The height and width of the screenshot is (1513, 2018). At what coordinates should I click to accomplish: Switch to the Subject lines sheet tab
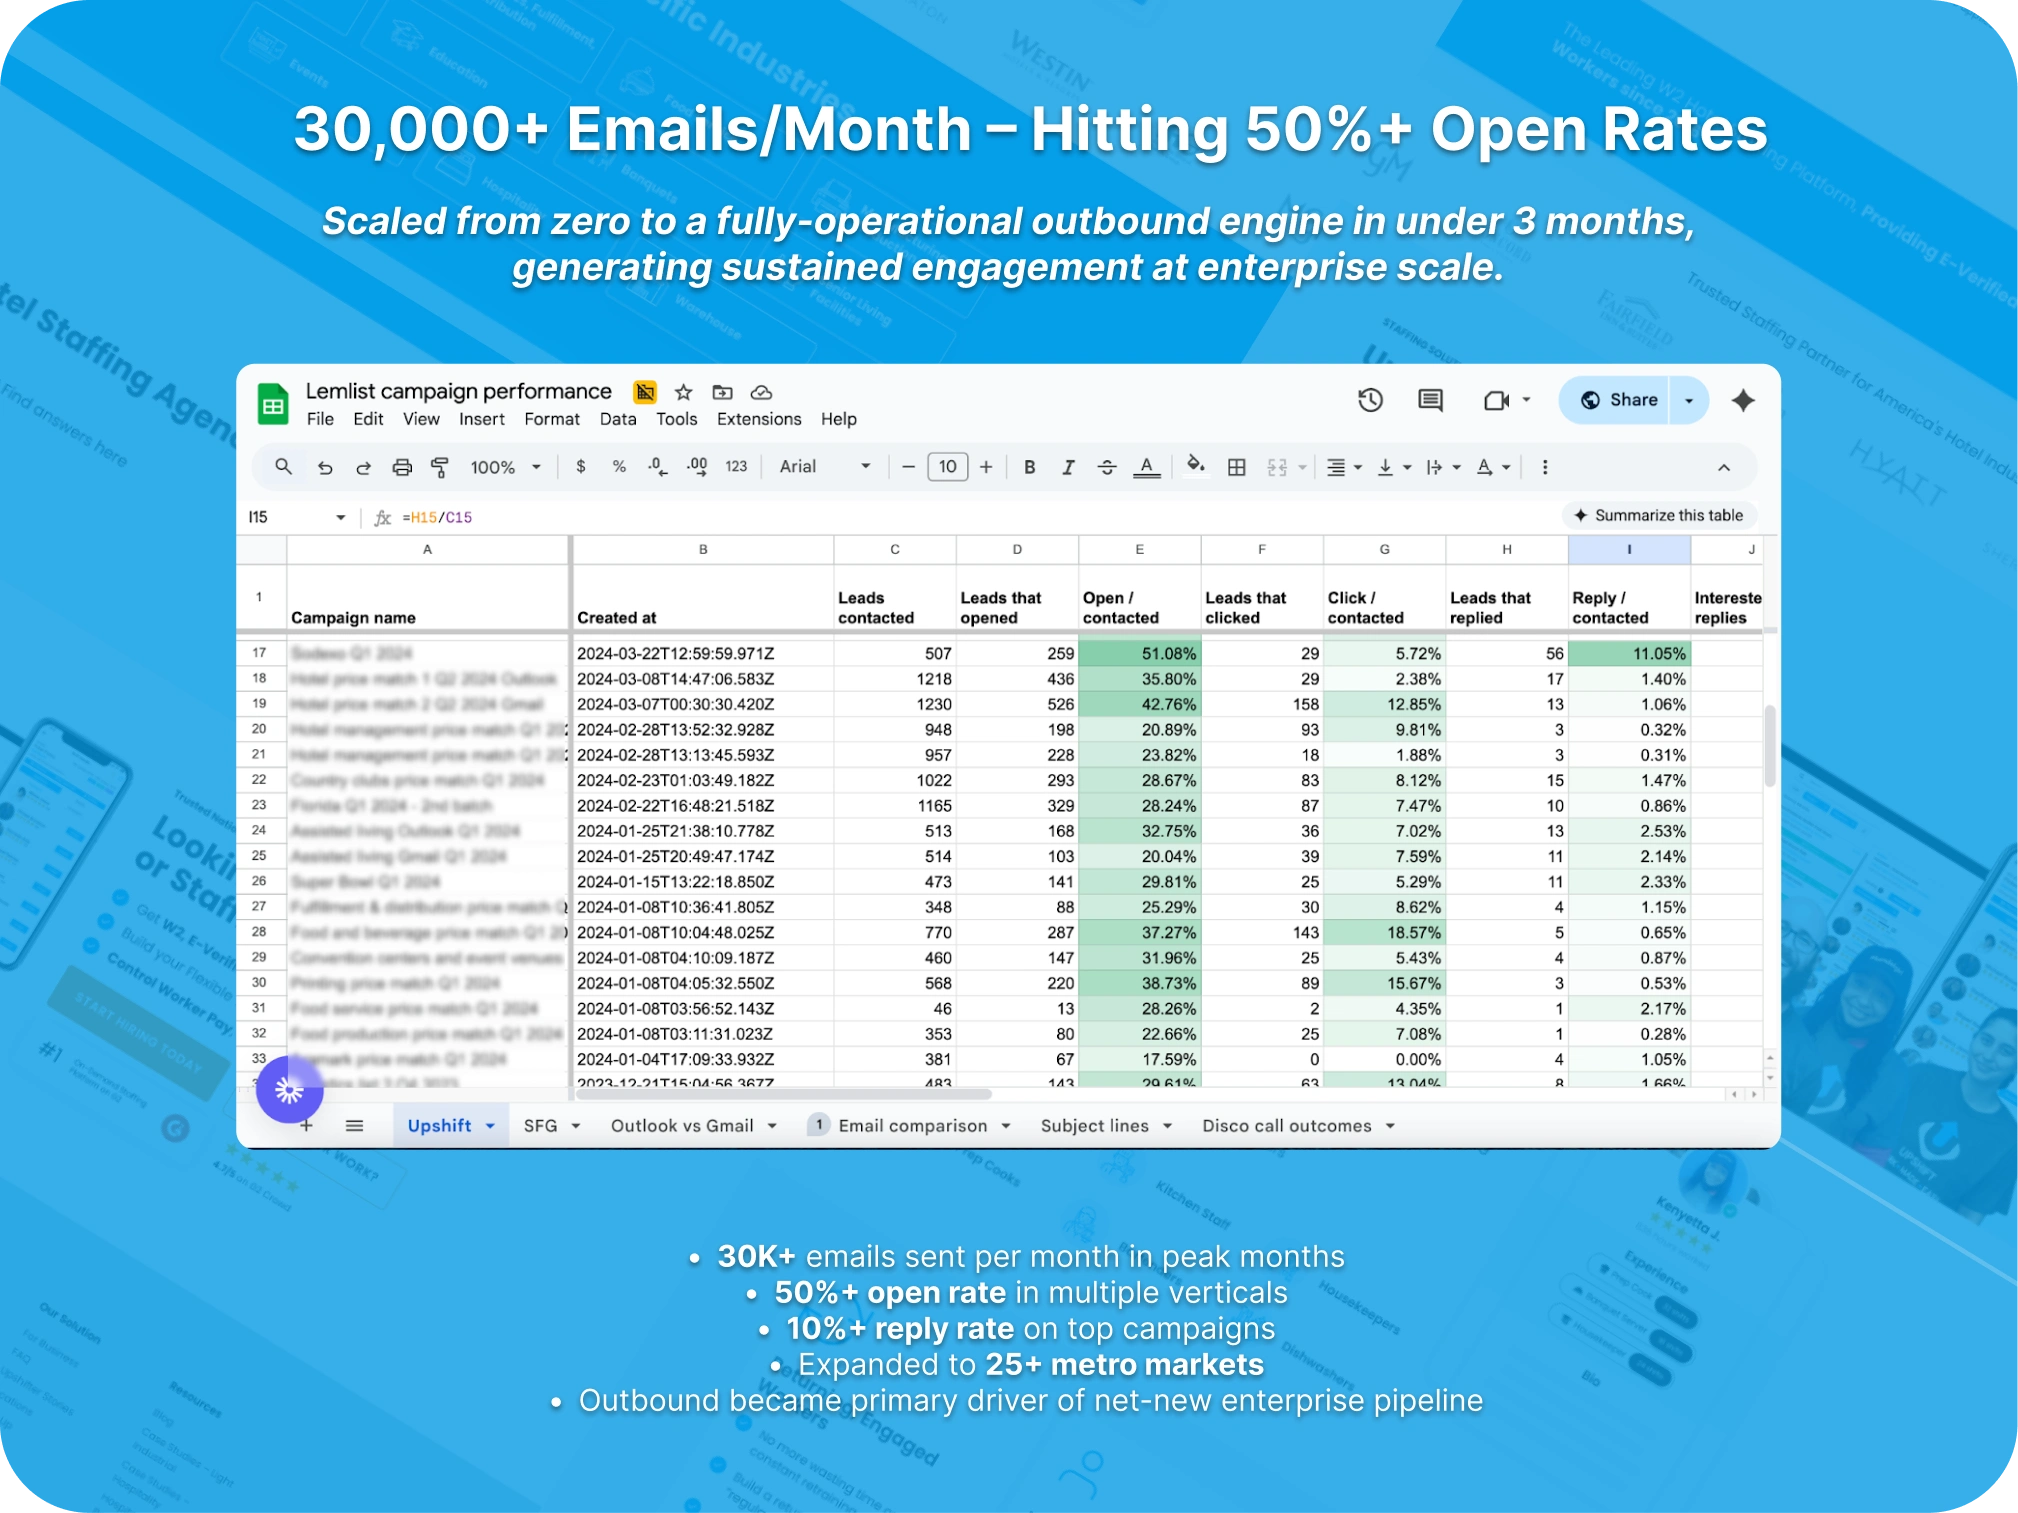(x=1094, y=1125)
